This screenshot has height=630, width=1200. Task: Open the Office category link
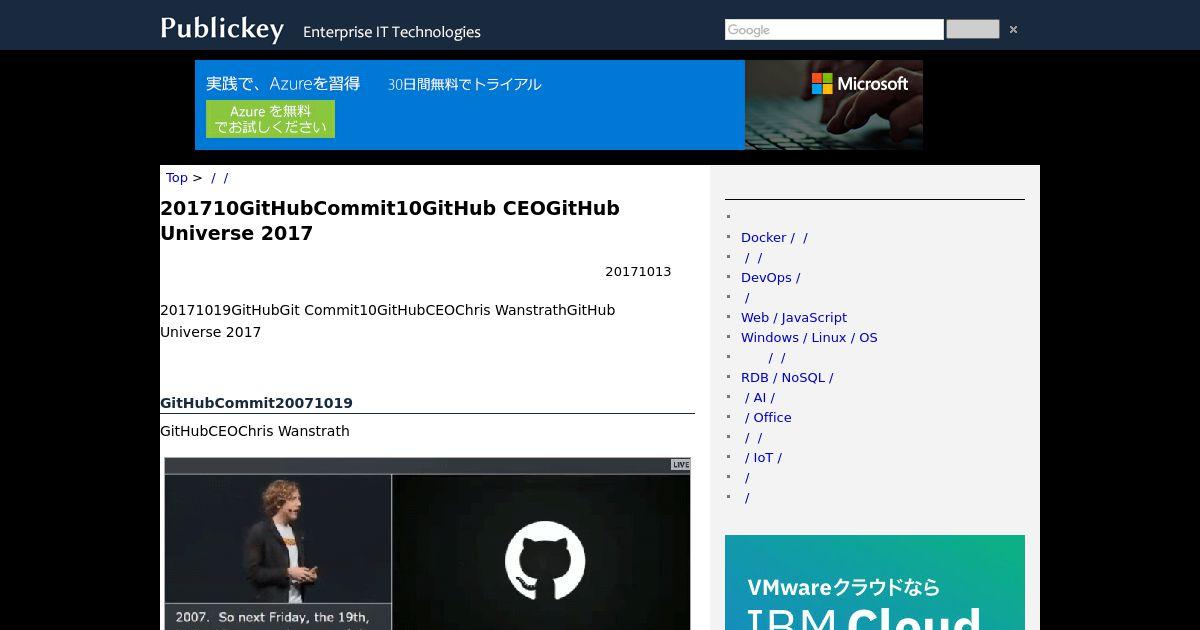pos(768,418)
